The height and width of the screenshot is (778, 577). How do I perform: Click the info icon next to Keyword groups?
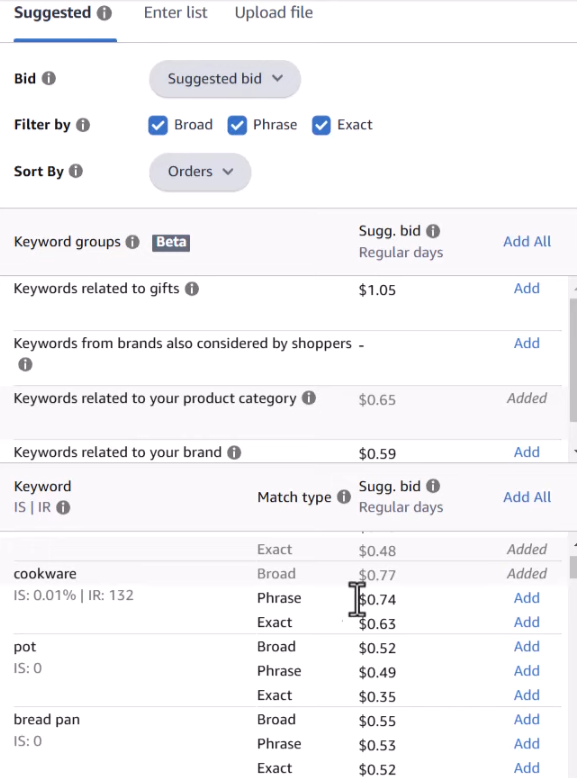(x=132, y=242)
